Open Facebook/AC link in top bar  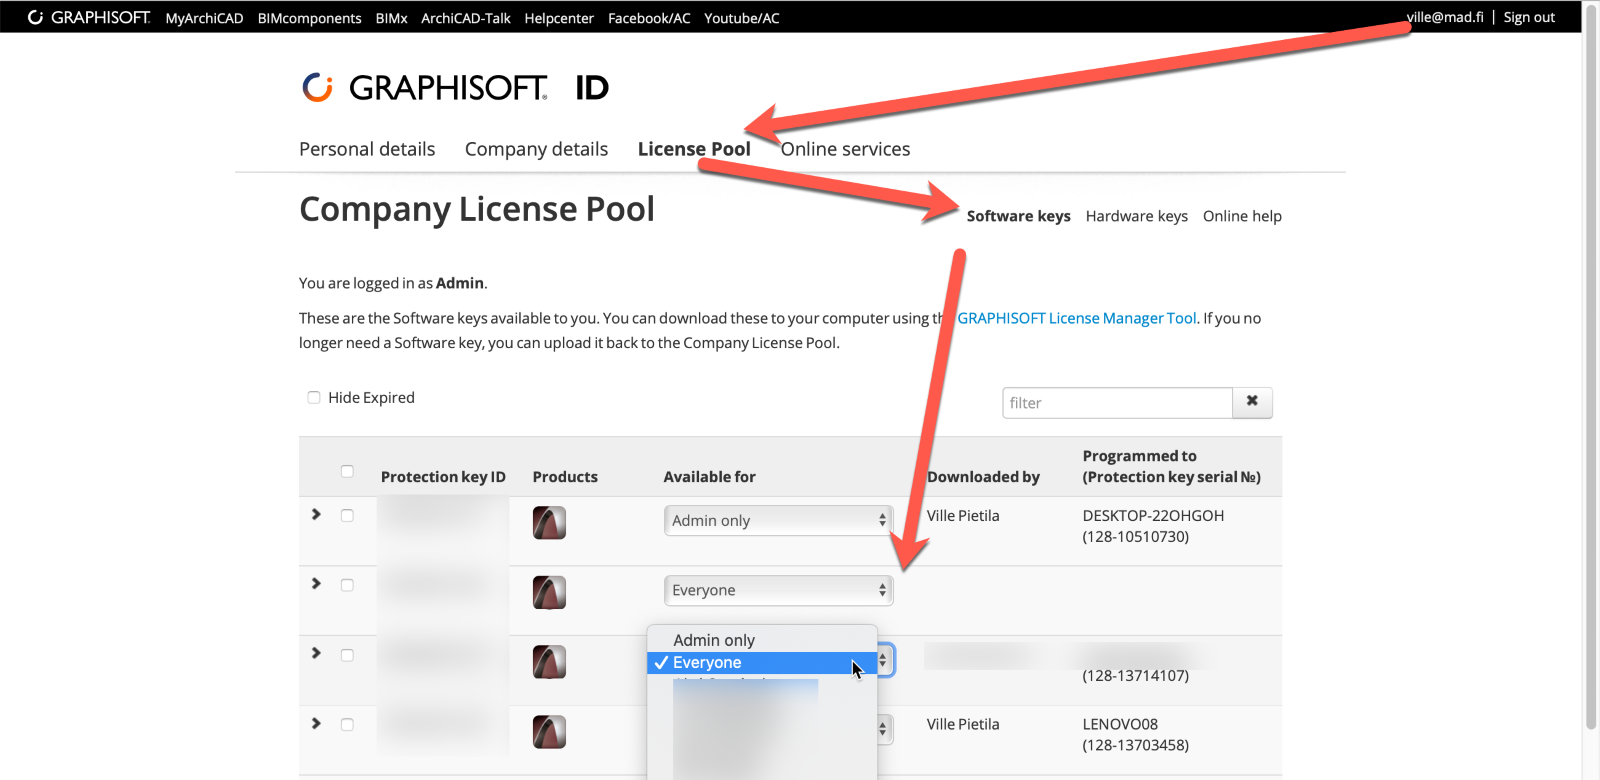click(649, 18)
